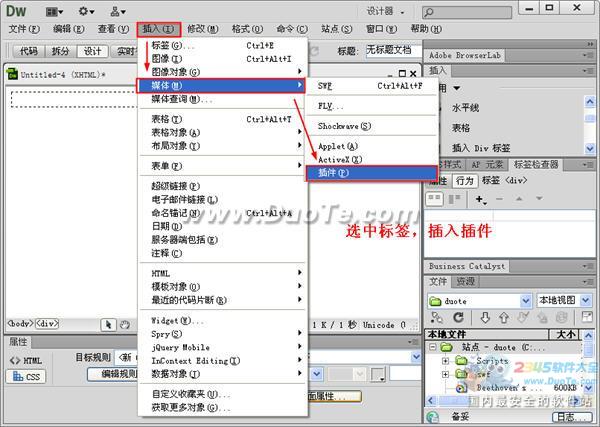Open the jQuery Mobile submenu
This screenshot has height=427, width=600.
click(x=222, y=347)
